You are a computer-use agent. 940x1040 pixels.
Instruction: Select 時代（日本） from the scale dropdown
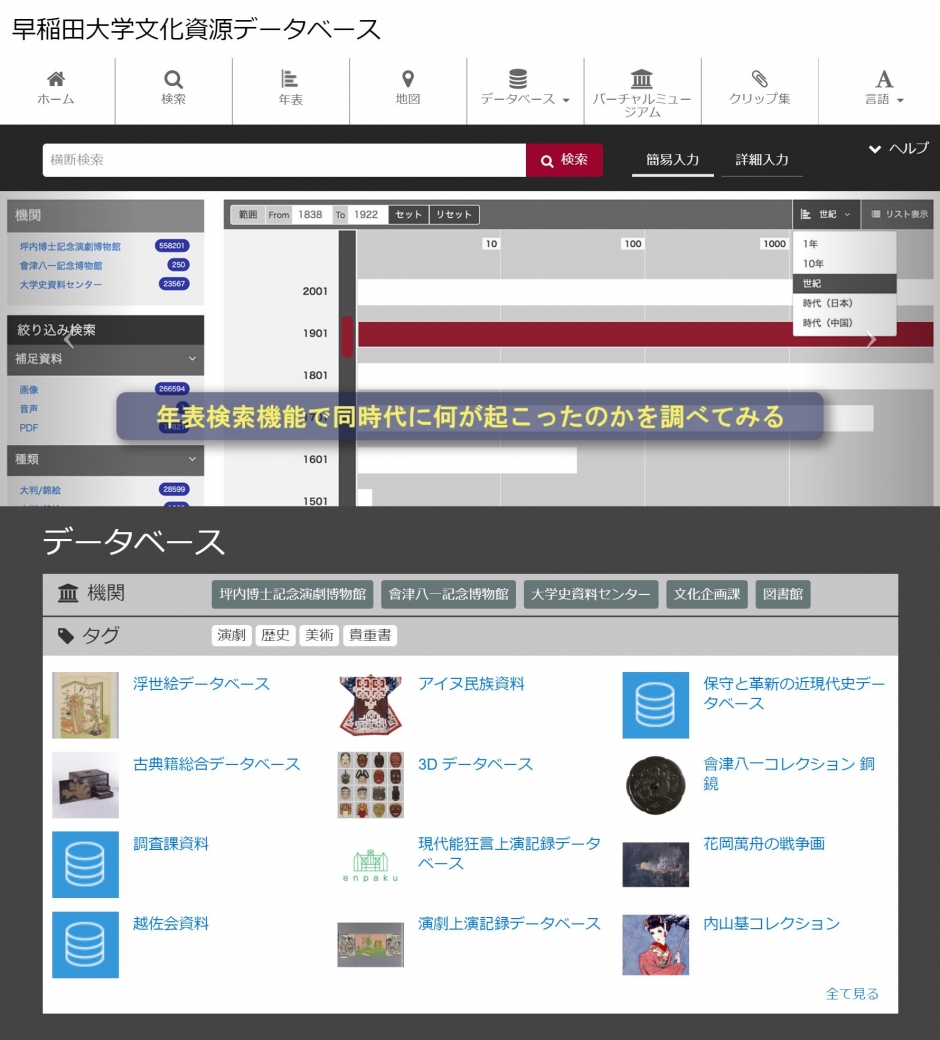tap(844, 303)
